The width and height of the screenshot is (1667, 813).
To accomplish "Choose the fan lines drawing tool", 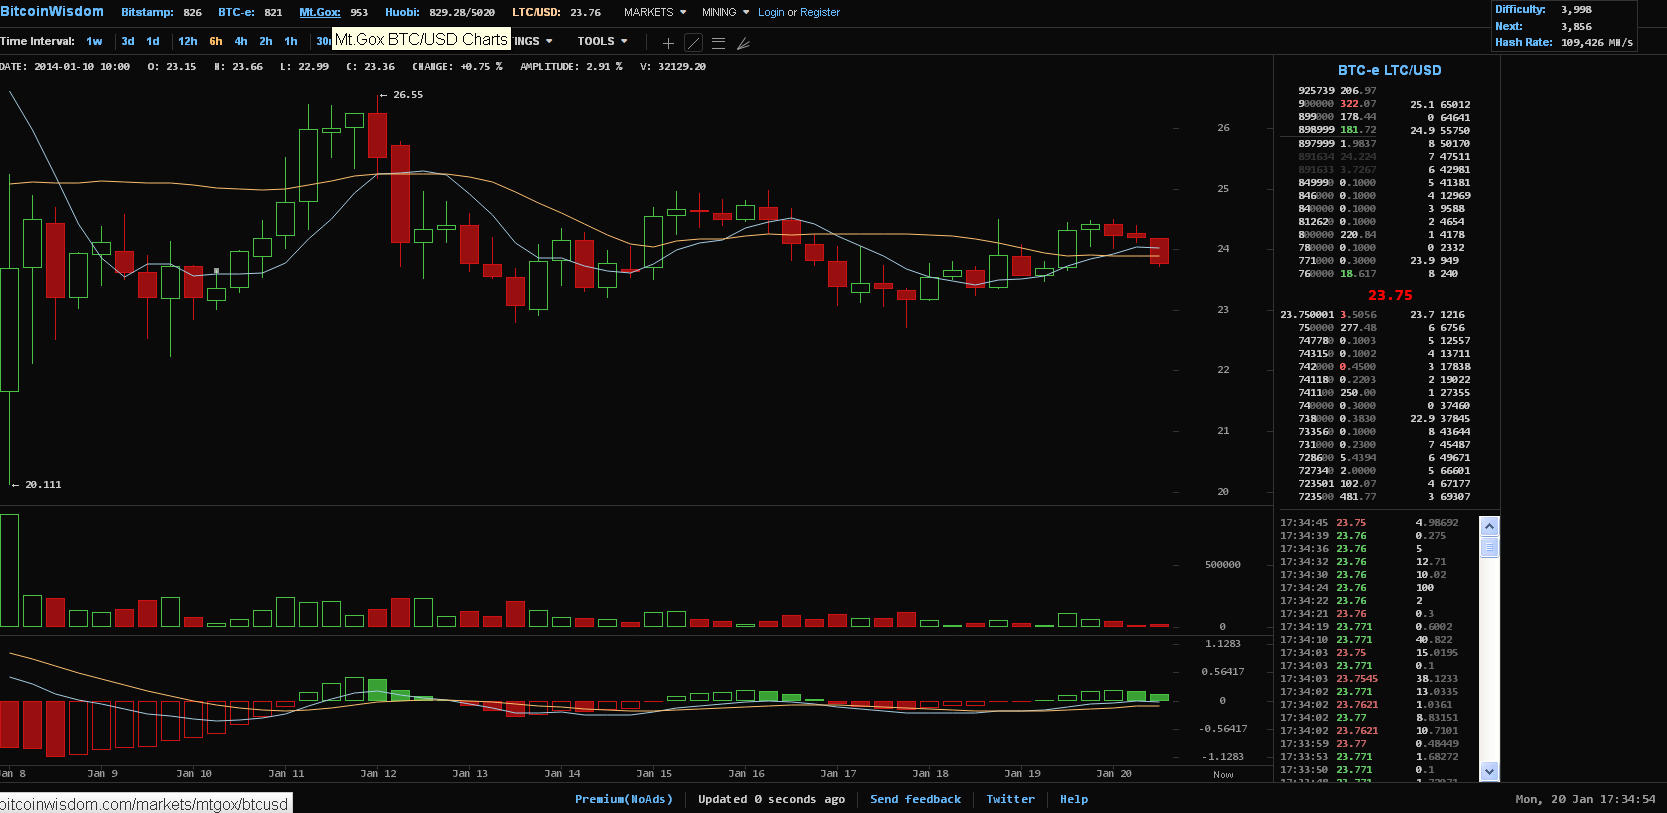I will (743, 43).
